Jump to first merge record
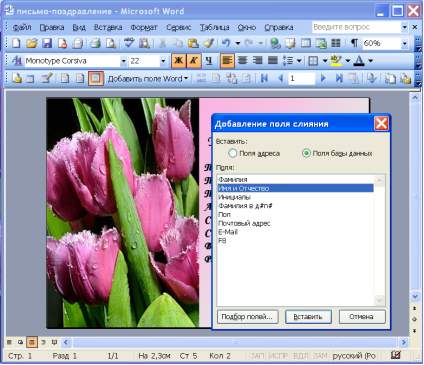 click(x=264, y=79)
